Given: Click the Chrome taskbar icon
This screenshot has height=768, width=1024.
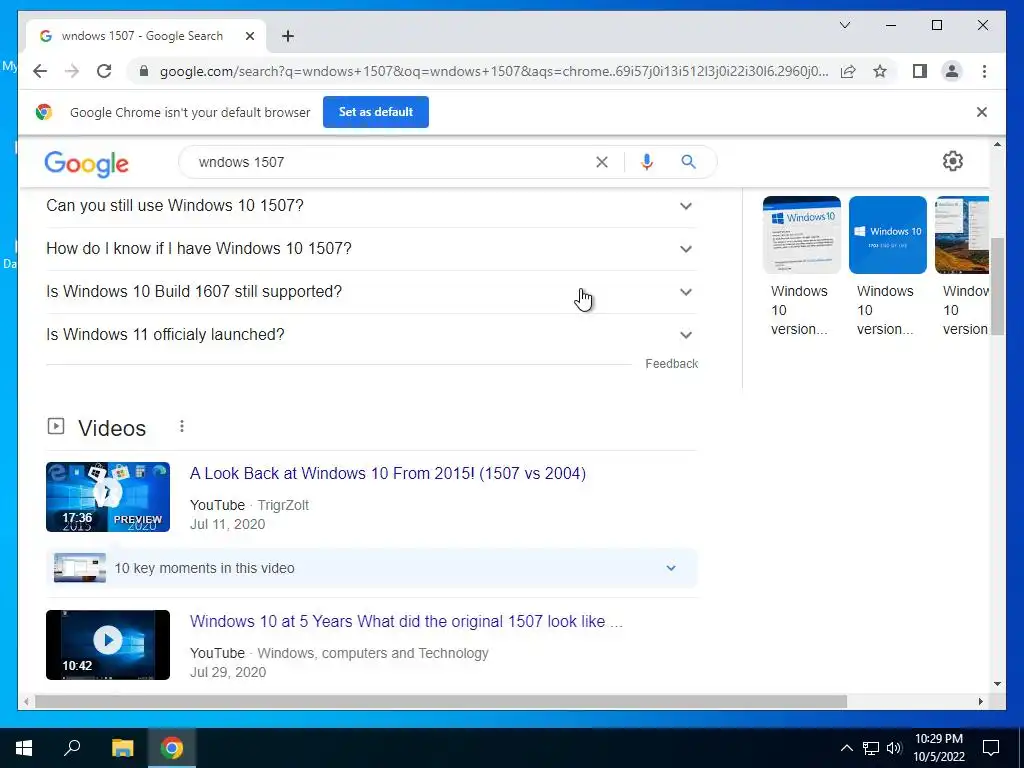Looking at the screenshot, I should point(172,748).
